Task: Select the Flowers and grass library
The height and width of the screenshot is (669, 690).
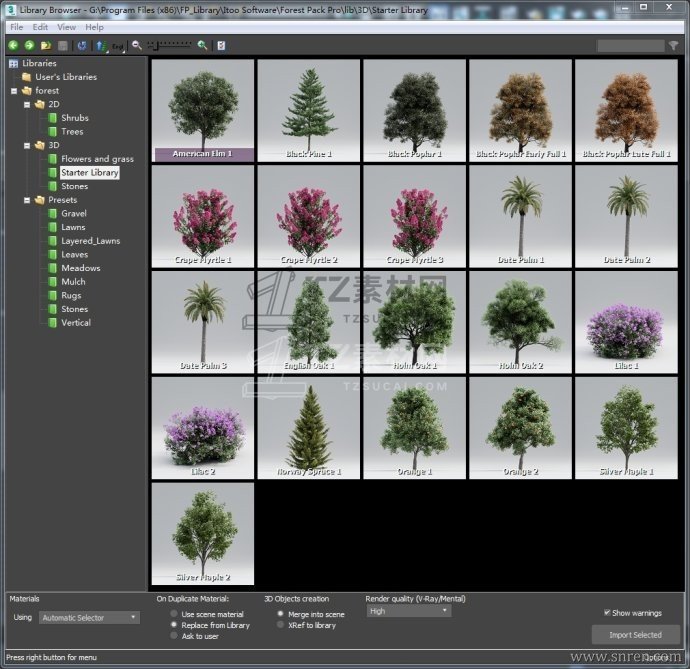Action: [97, 159]
